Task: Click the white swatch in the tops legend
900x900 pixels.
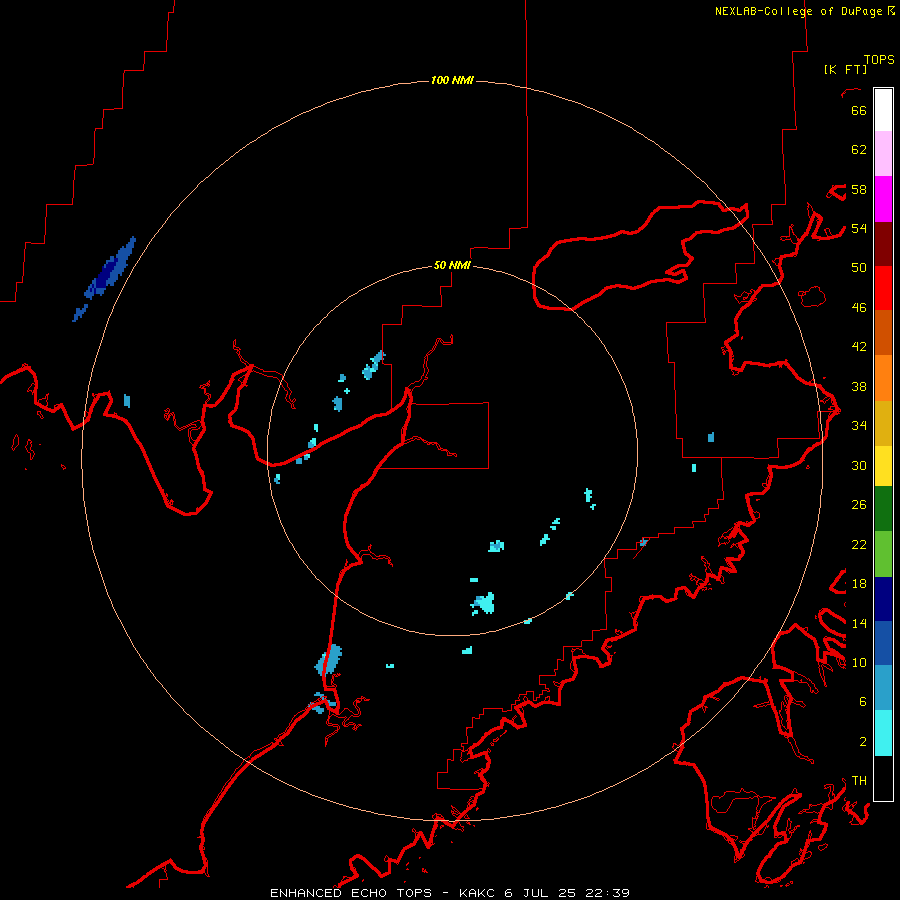Action: [883, 110]
